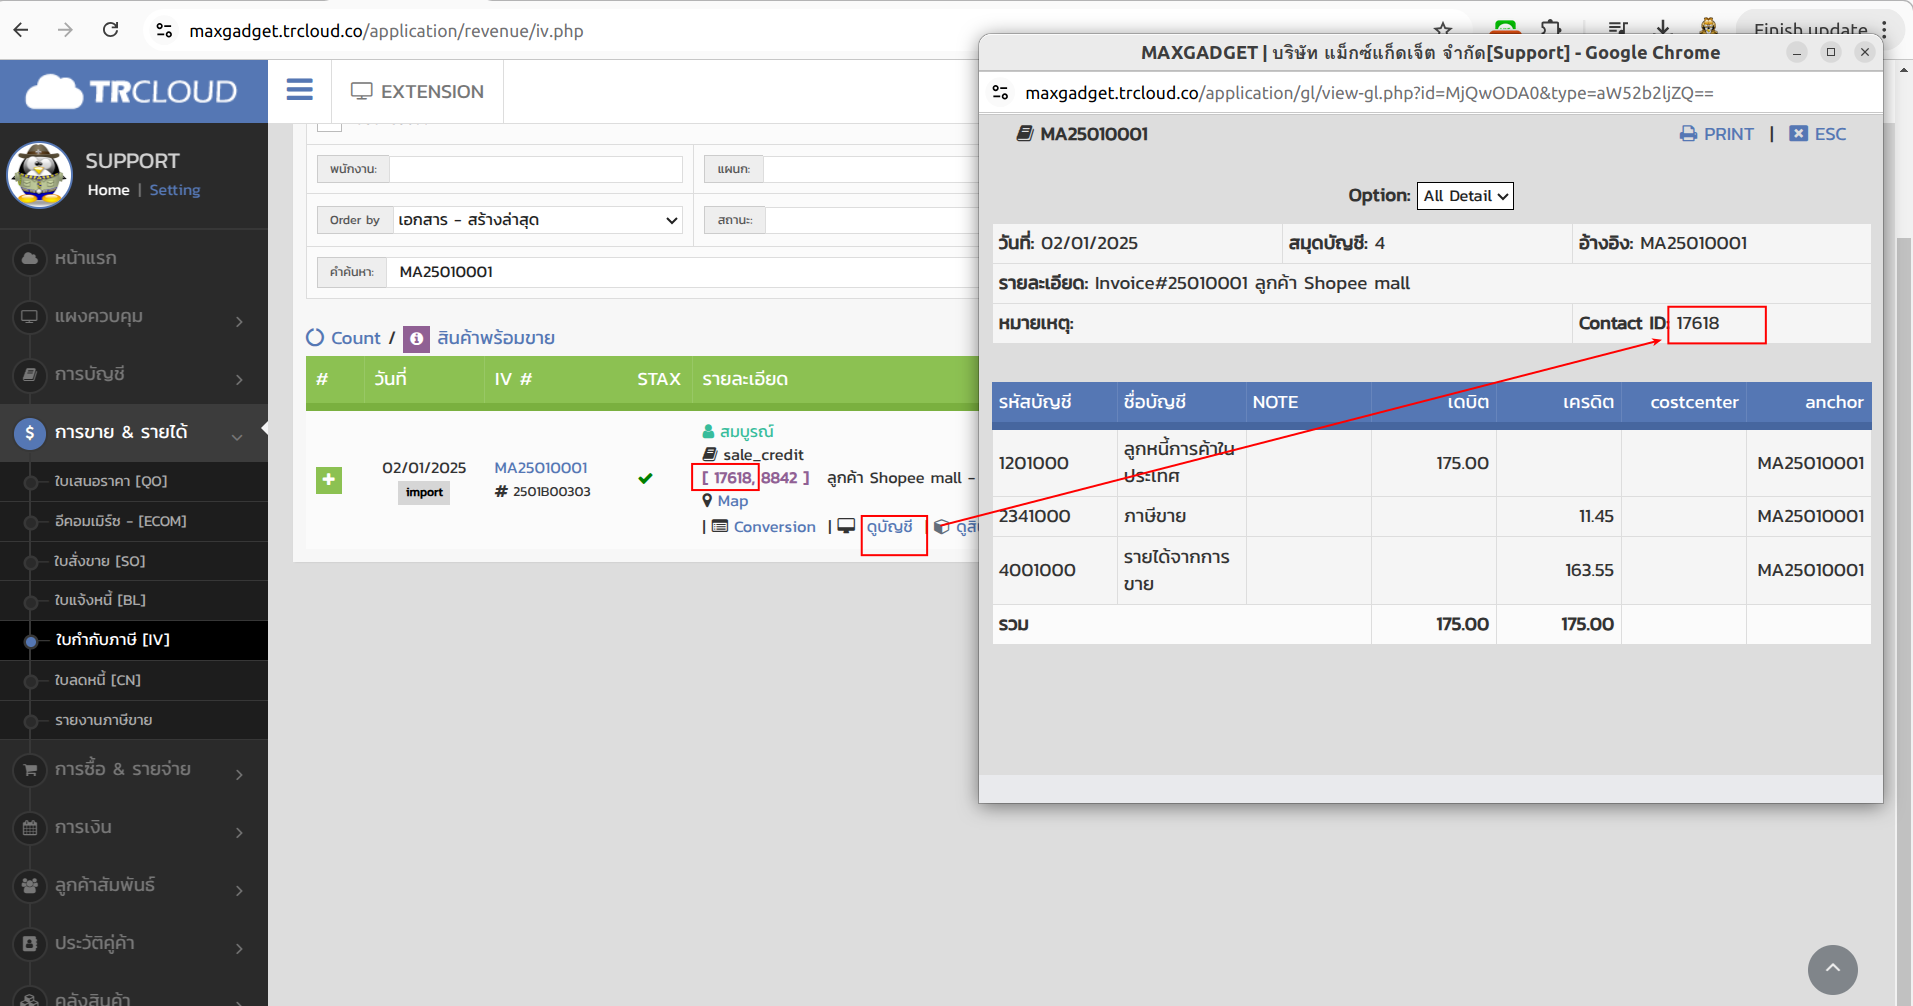Click the calendar icon beside การเงิน
The image size is (1913, 1006).
click(30, 828)
